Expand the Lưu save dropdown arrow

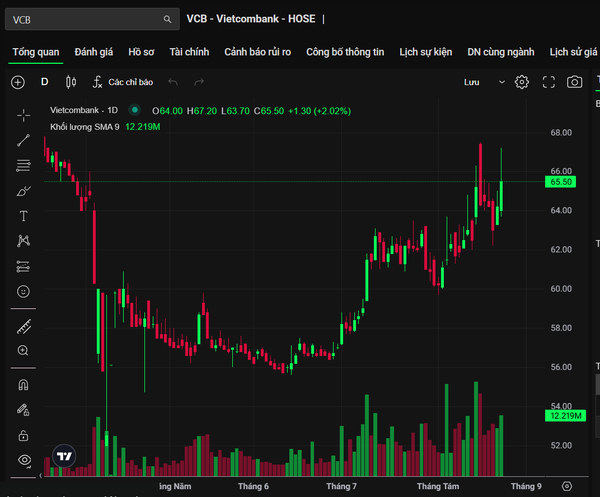pyautogui.click(x=502, y=82)
